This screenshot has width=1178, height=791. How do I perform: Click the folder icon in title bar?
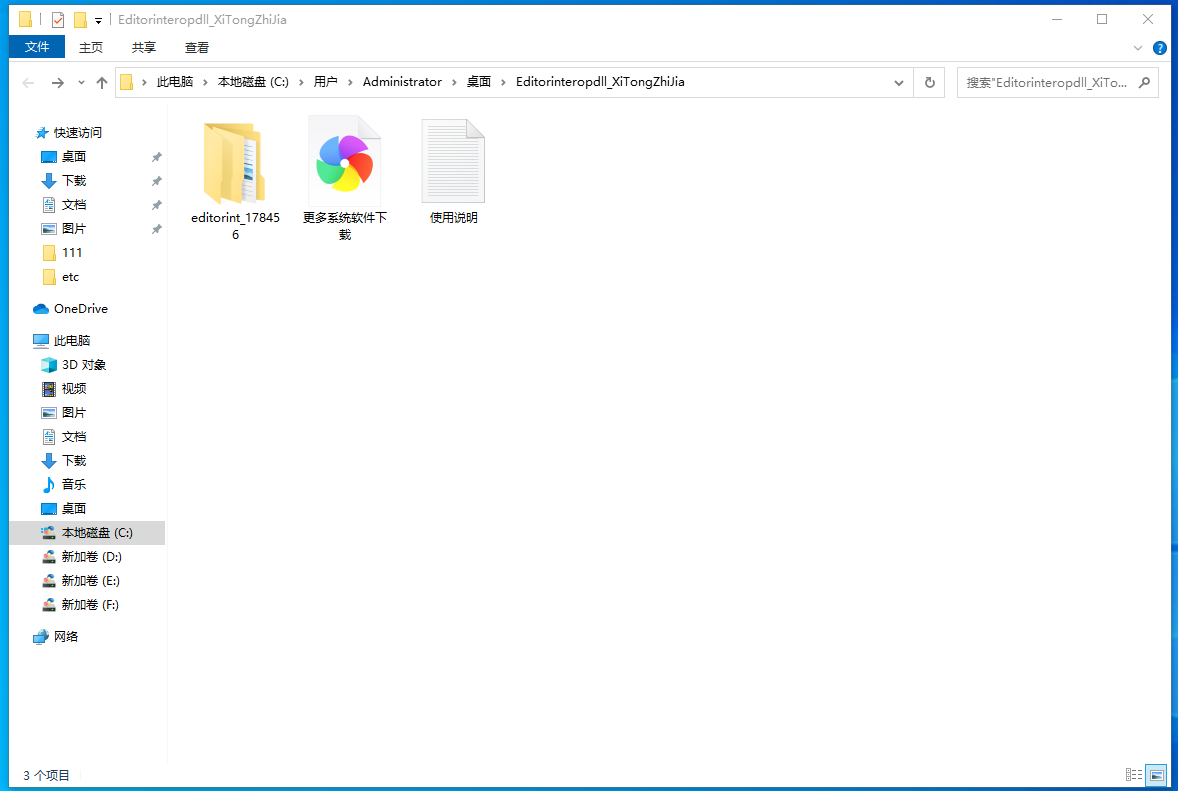[26, 20]
